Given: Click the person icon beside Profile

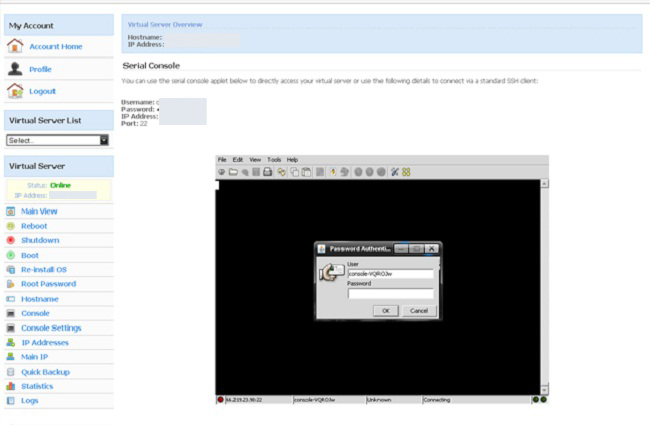Looking at the screenshot, I should point(15,68).
